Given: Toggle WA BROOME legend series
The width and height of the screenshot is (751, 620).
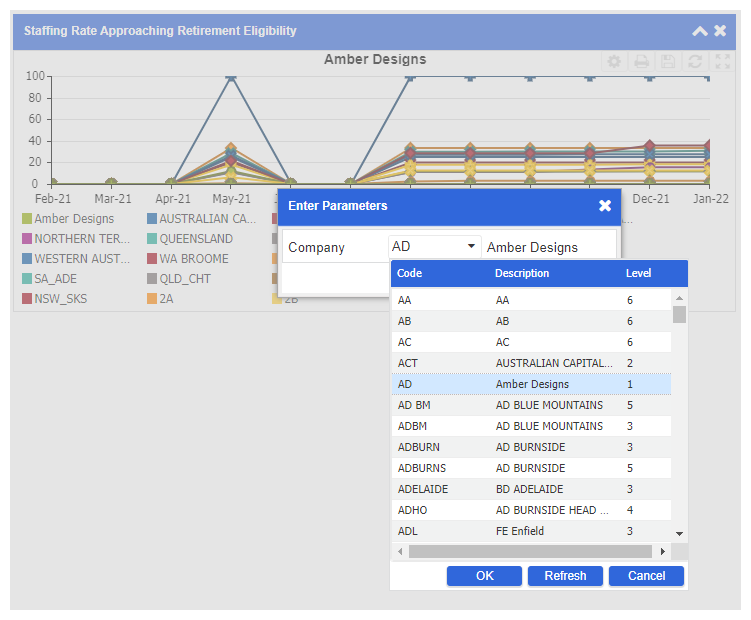Looking at the screenshot, I should click(188, 259).
